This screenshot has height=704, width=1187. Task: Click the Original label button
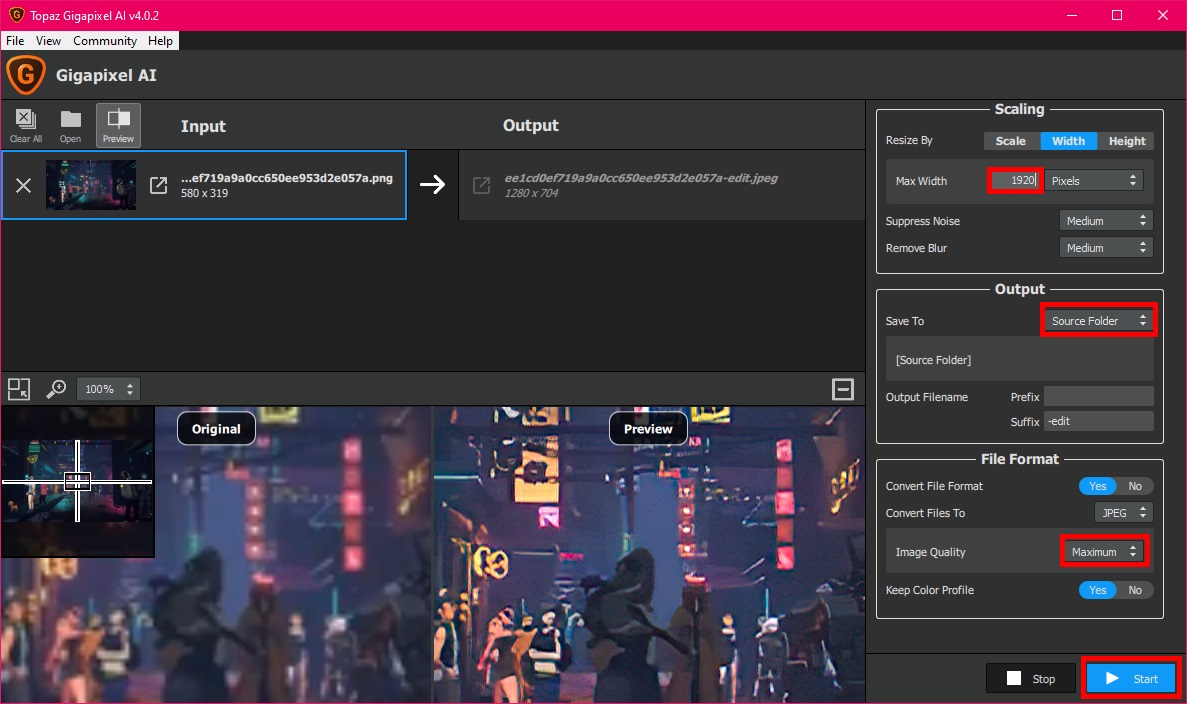pos(217,428)
